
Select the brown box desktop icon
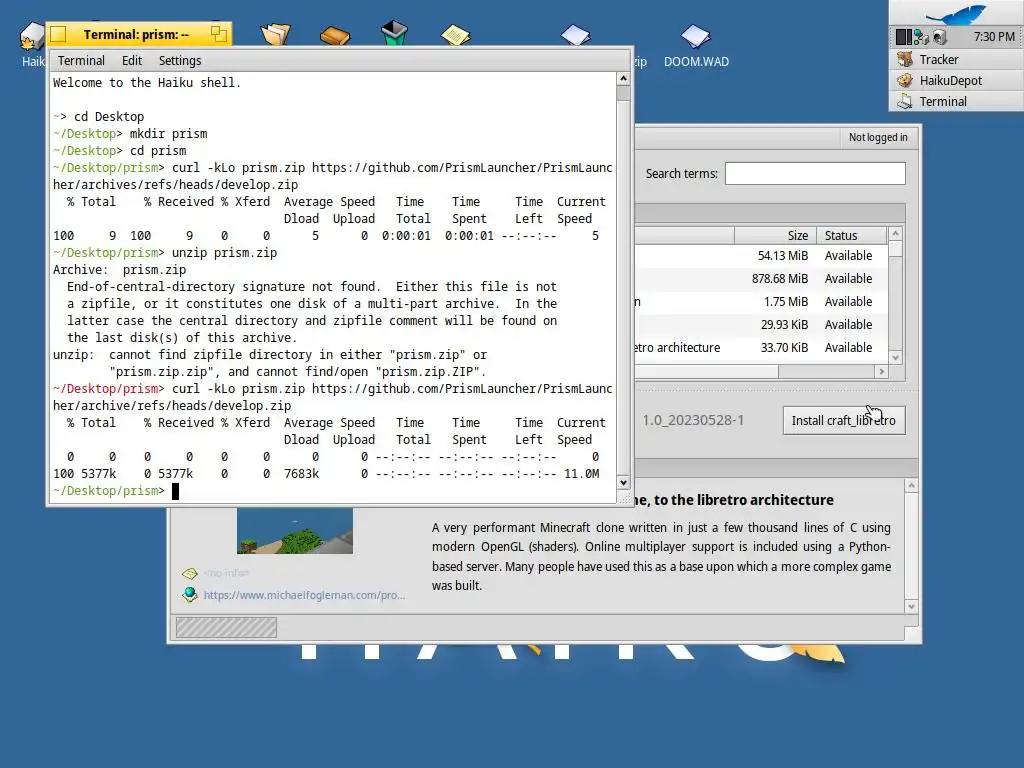pyautogui.click(x=335, y=35)
